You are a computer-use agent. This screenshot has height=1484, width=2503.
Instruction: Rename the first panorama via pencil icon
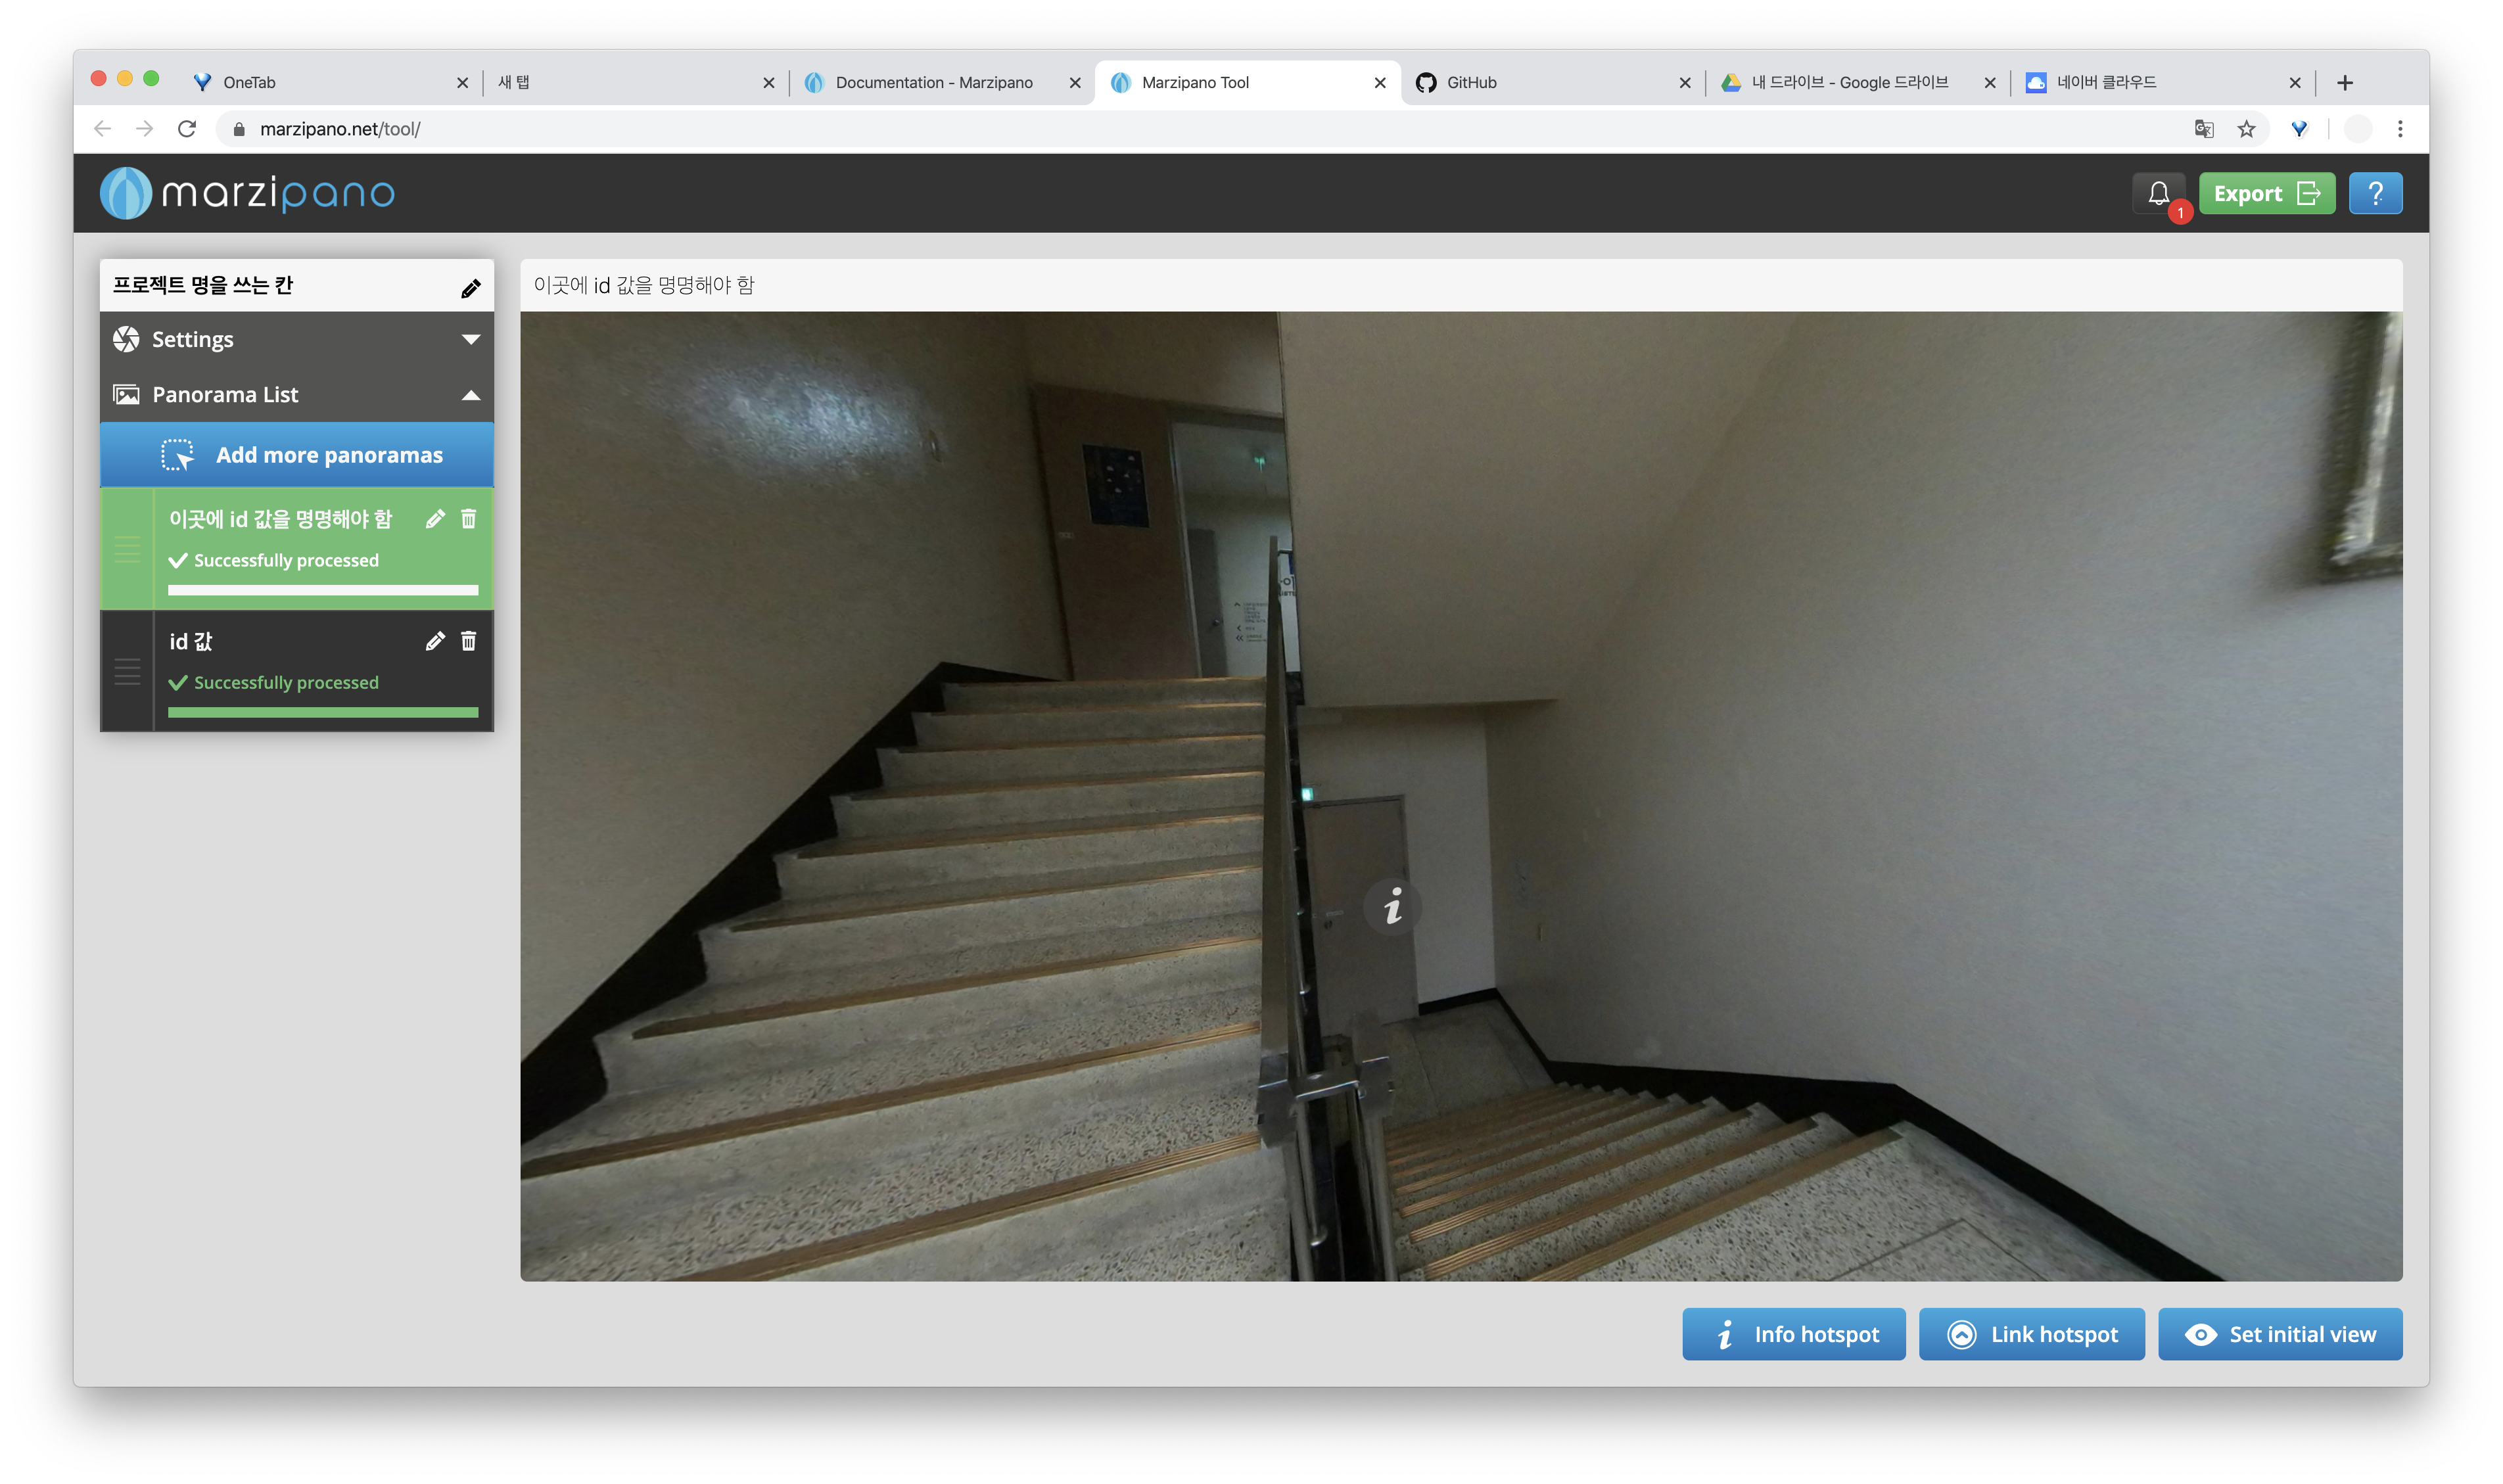point(434,519)
